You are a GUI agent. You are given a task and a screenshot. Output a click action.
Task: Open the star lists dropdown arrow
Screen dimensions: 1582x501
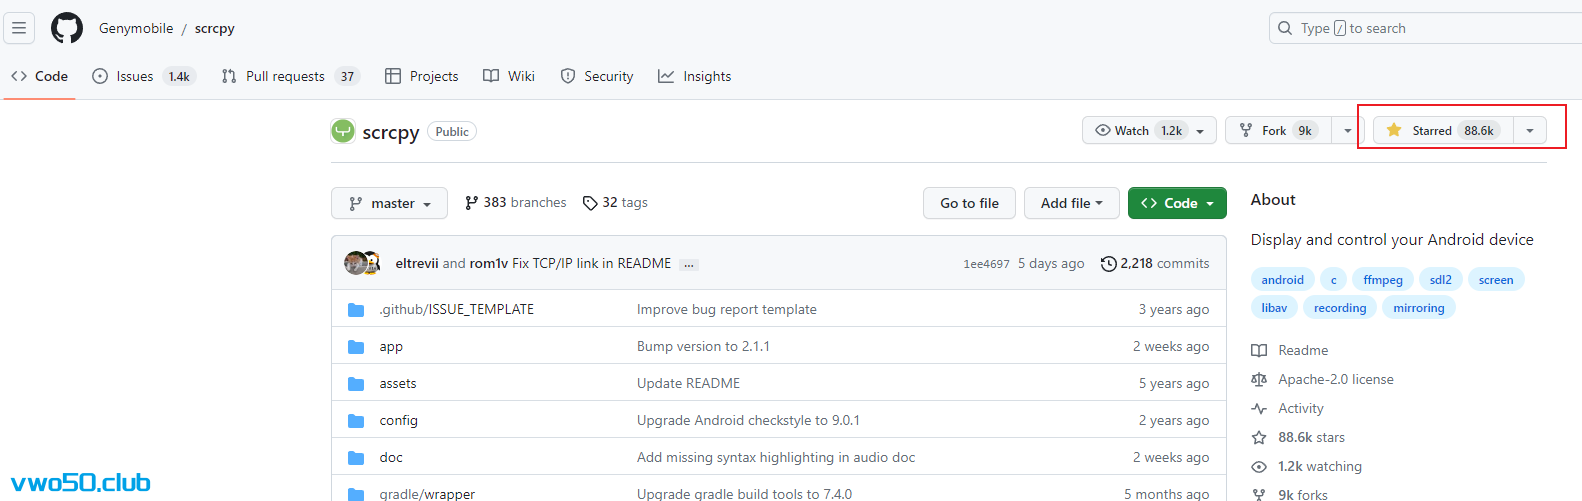click(1529, 131)
